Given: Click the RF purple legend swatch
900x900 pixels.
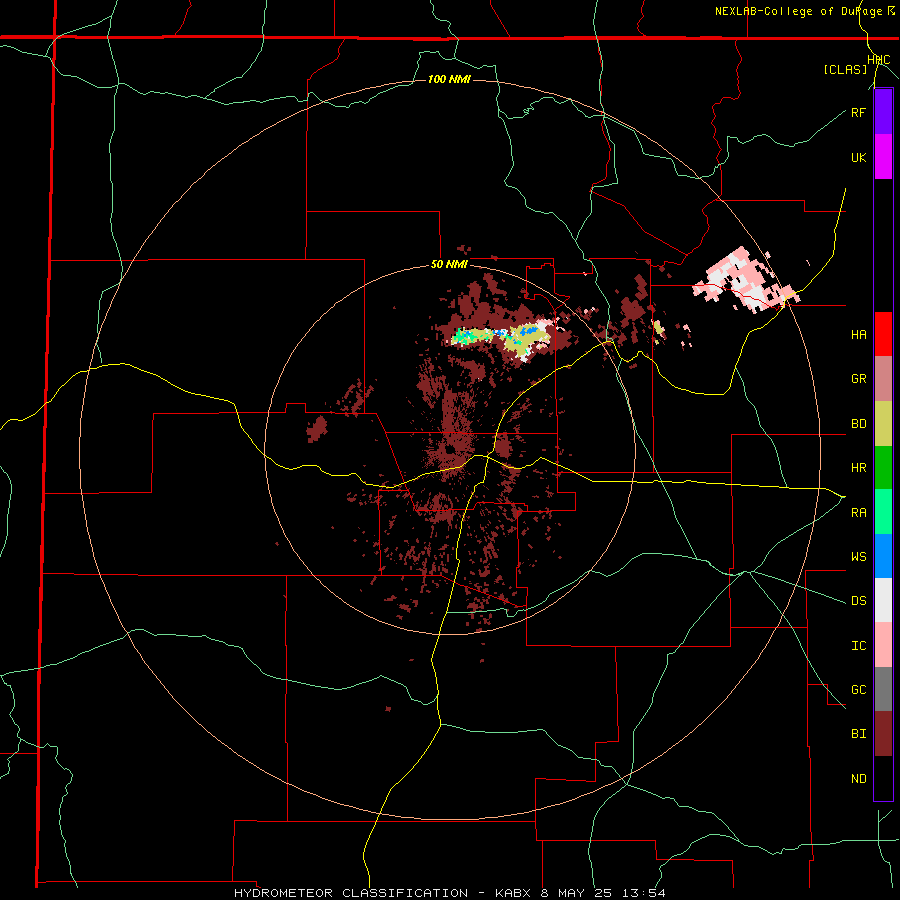Looking at the screenshot, I should pyautogui.click(x=883, y=112).
